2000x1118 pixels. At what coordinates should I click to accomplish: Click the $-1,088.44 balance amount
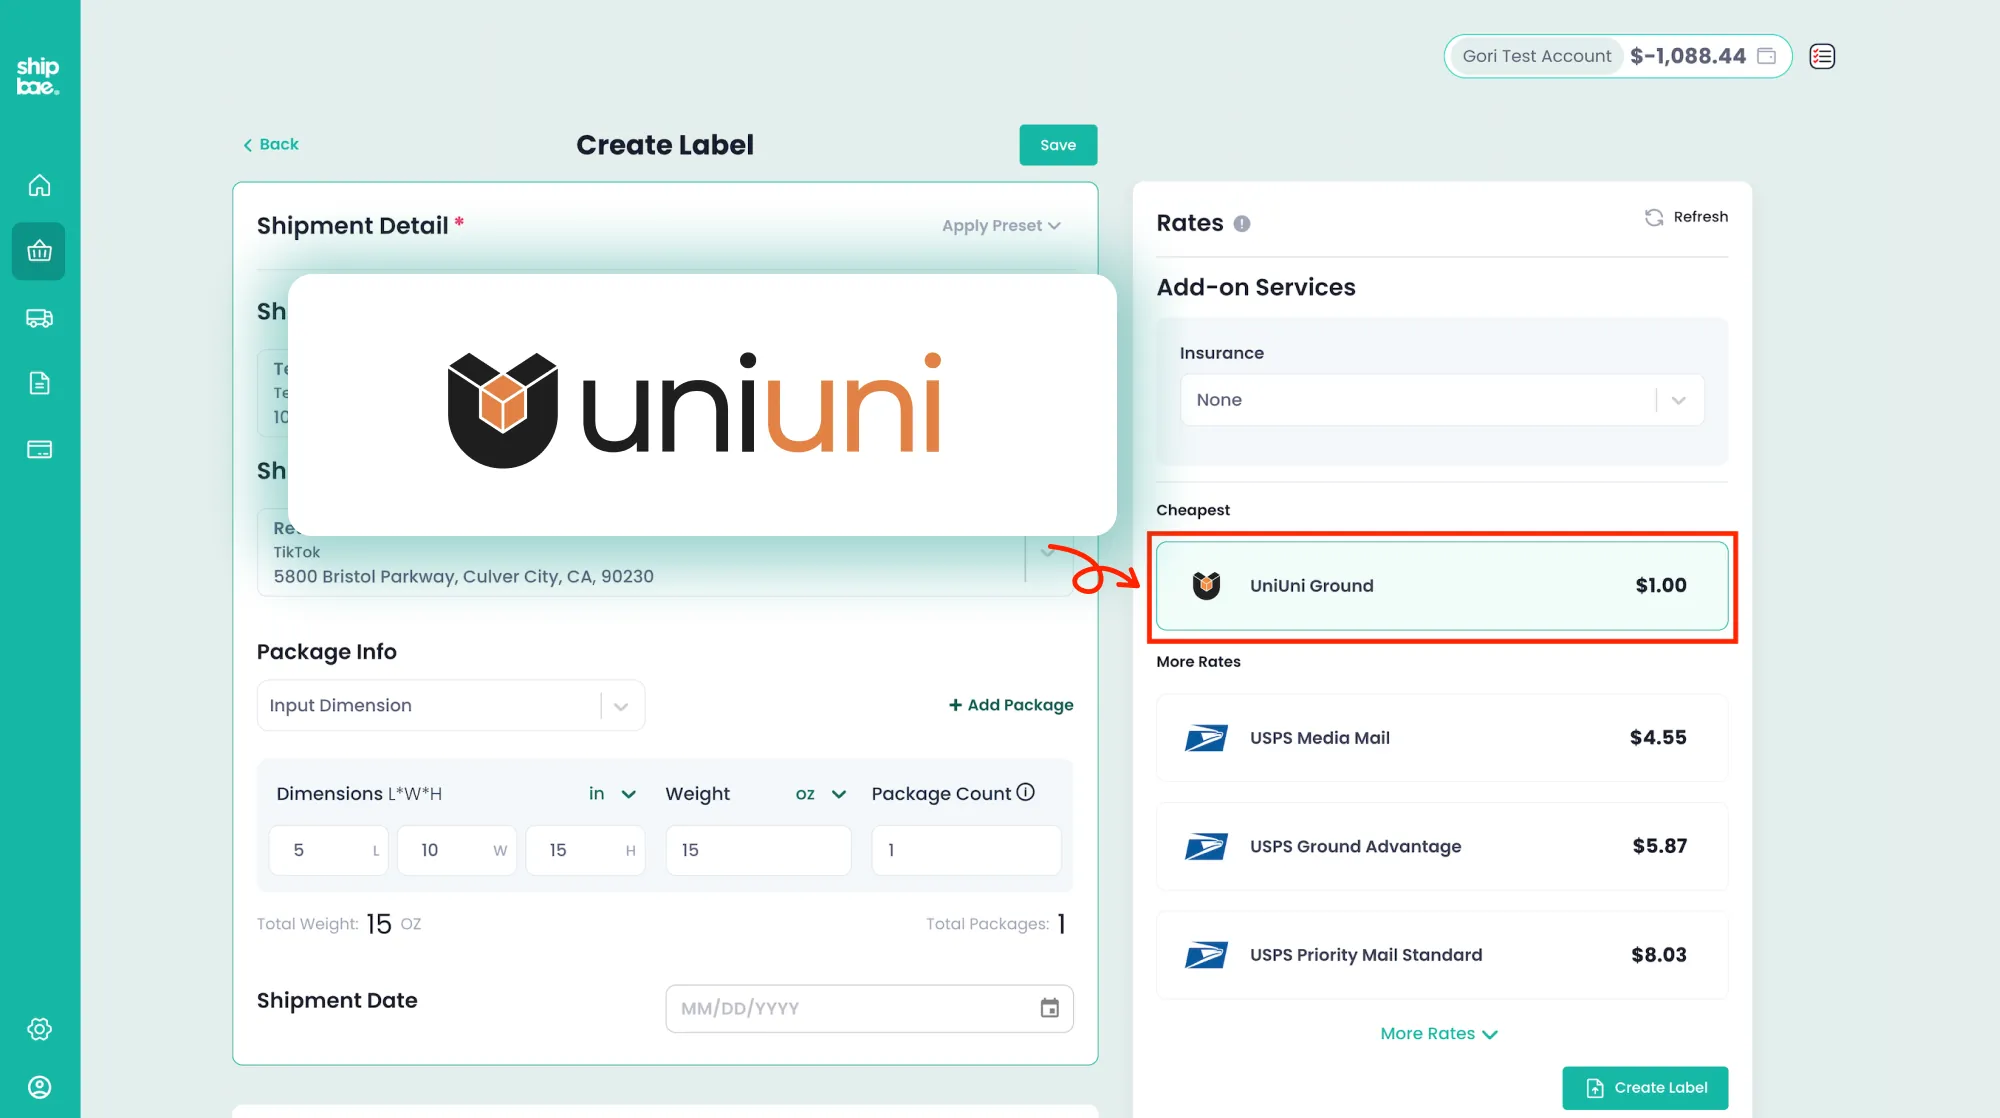coord(1688,56)
